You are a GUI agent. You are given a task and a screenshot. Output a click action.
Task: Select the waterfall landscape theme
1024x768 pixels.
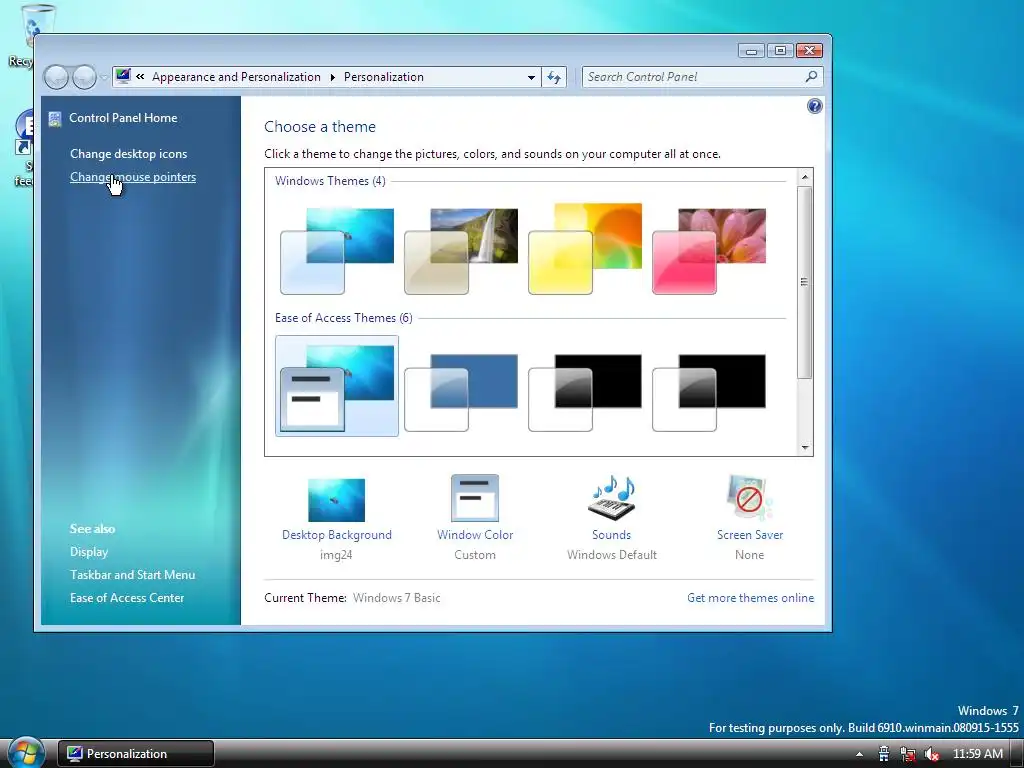(x=461, y=251)
